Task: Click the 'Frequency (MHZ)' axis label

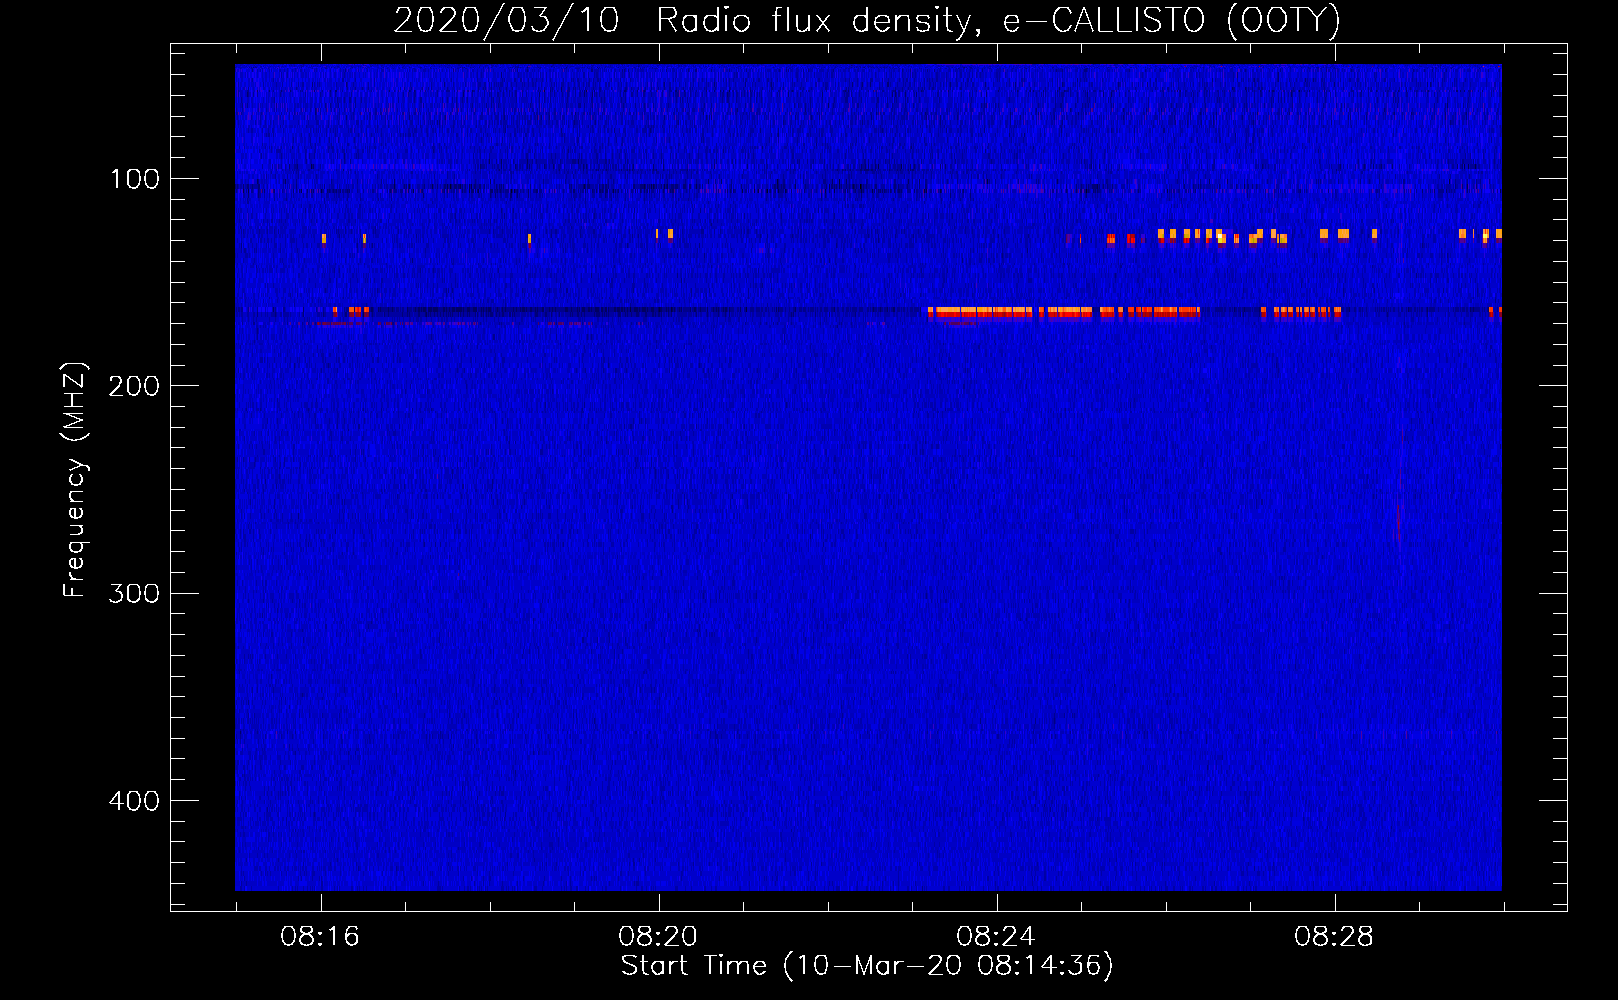Action: tap(75, 480)
